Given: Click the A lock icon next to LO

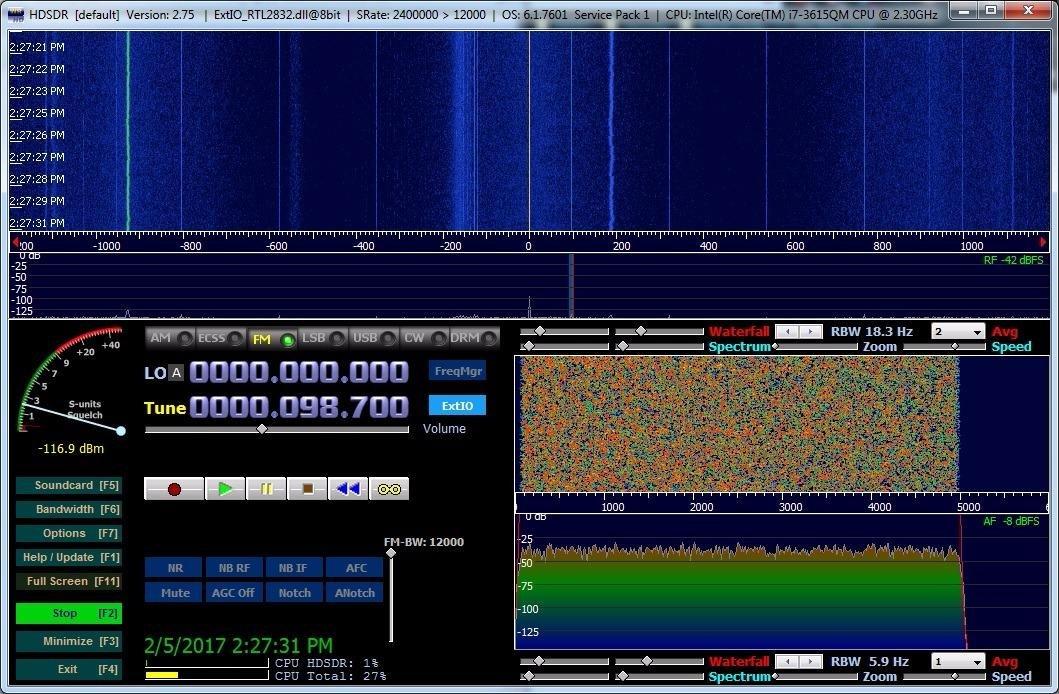Looking at the screenshot, I should (x=176, y=373).
